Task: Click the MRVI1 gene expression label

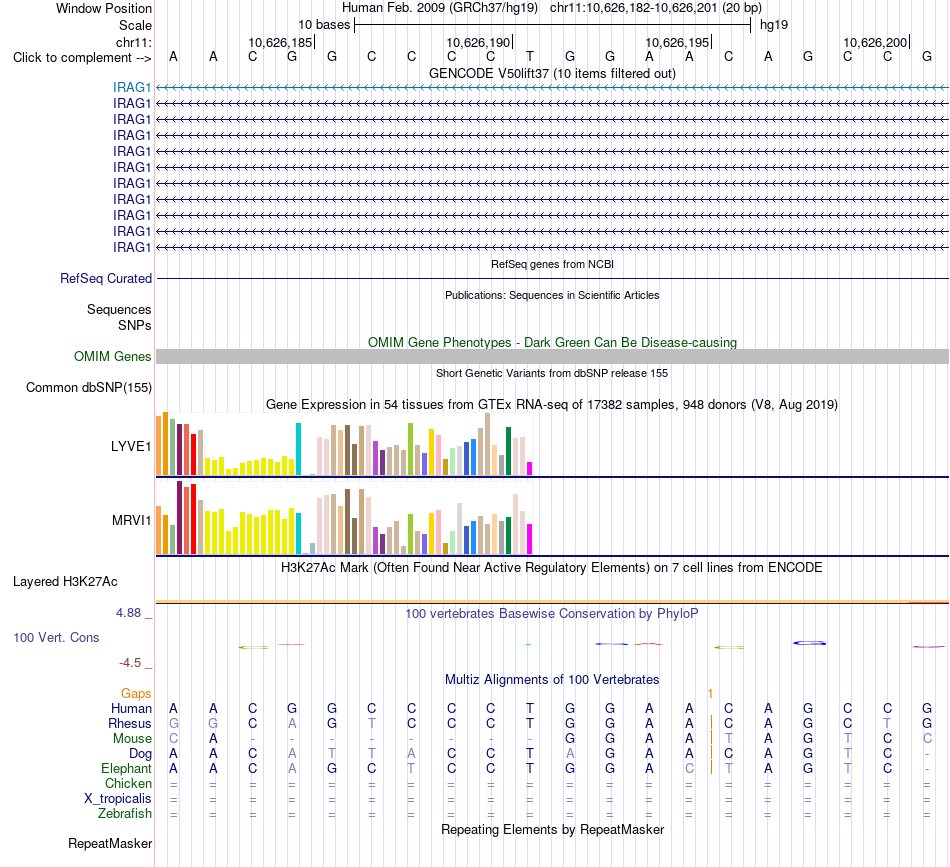Action: 131,520
